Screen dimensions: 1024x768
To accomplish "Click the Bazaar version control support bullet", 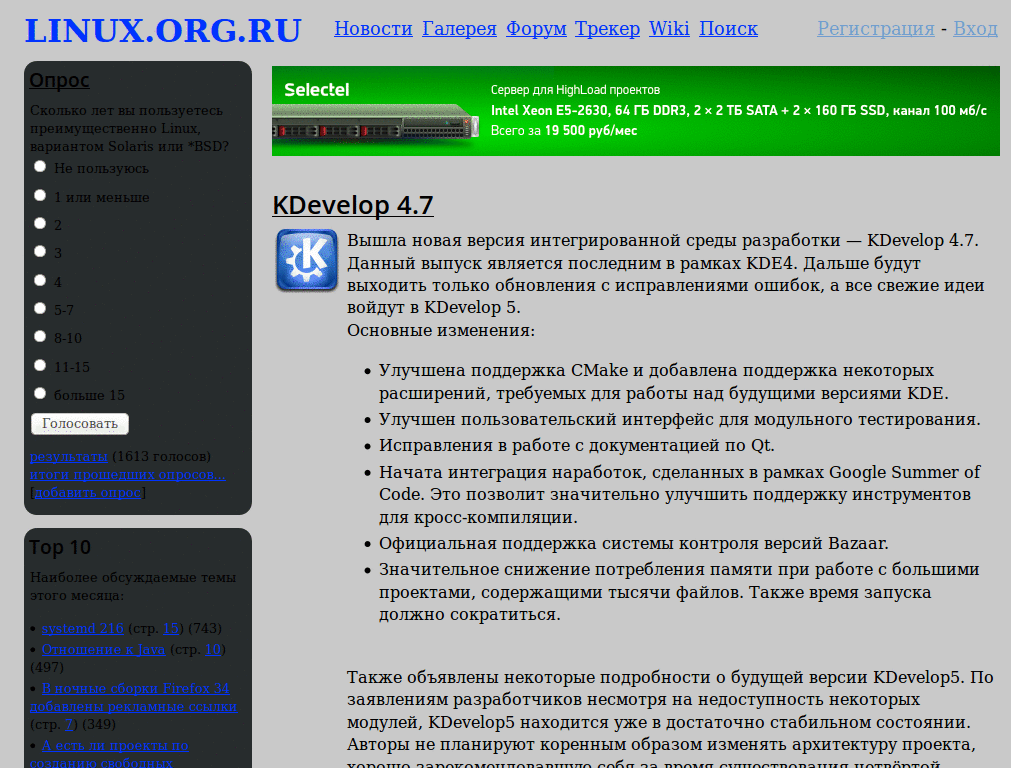I will (x=633, y=543).
